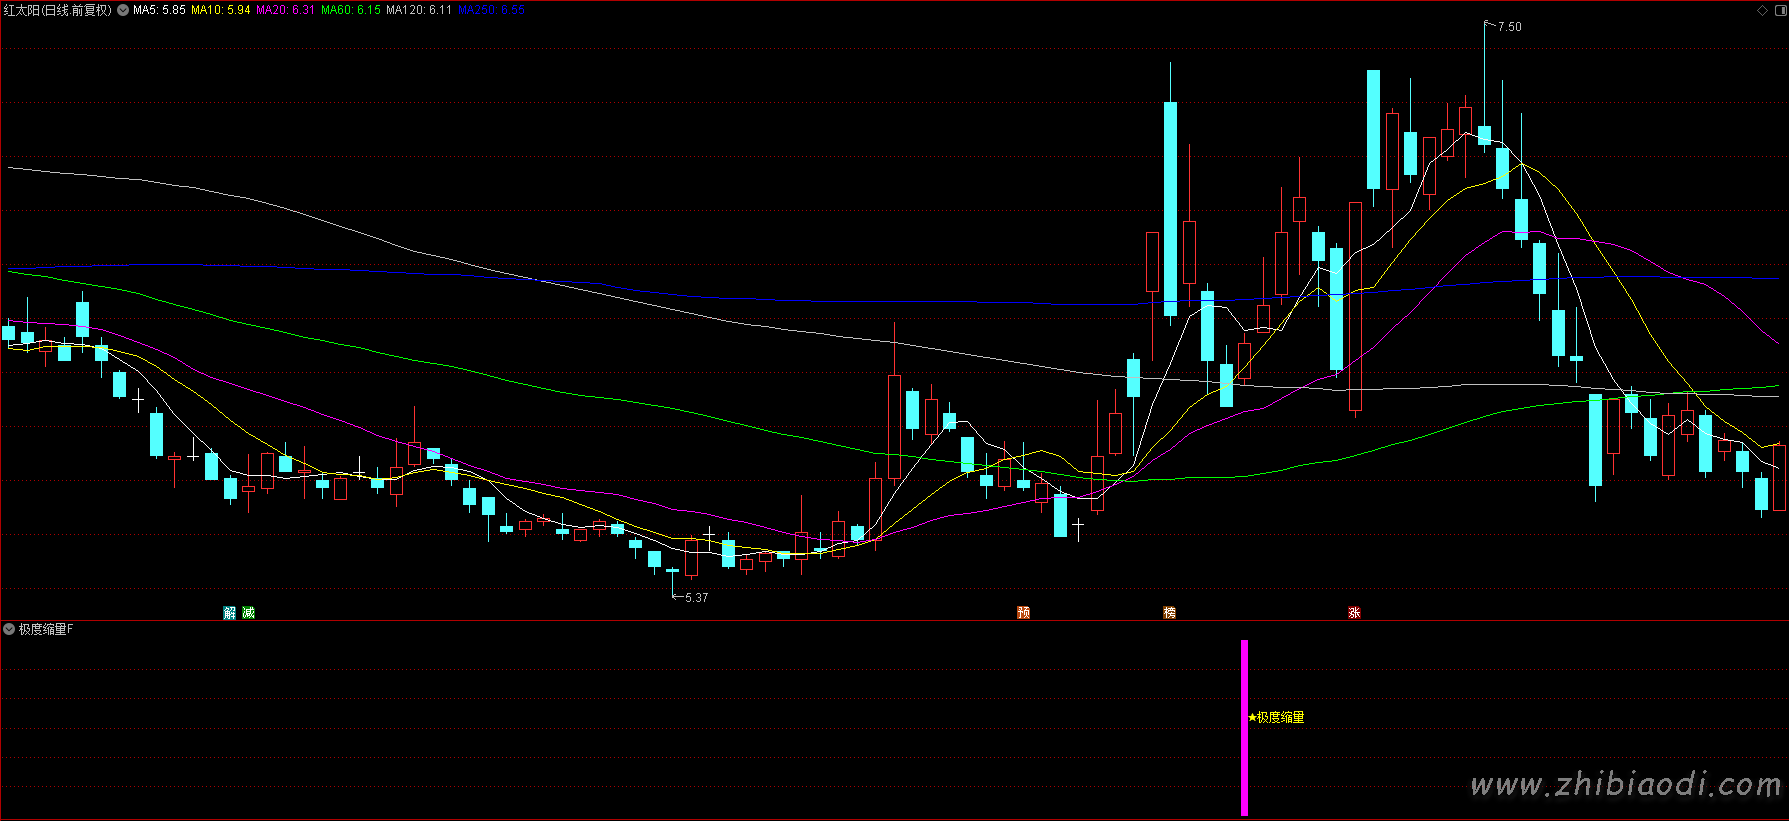The image size is (1789, 821).
Task: Click the diamond icon at top right
Action: [1762, 10]
